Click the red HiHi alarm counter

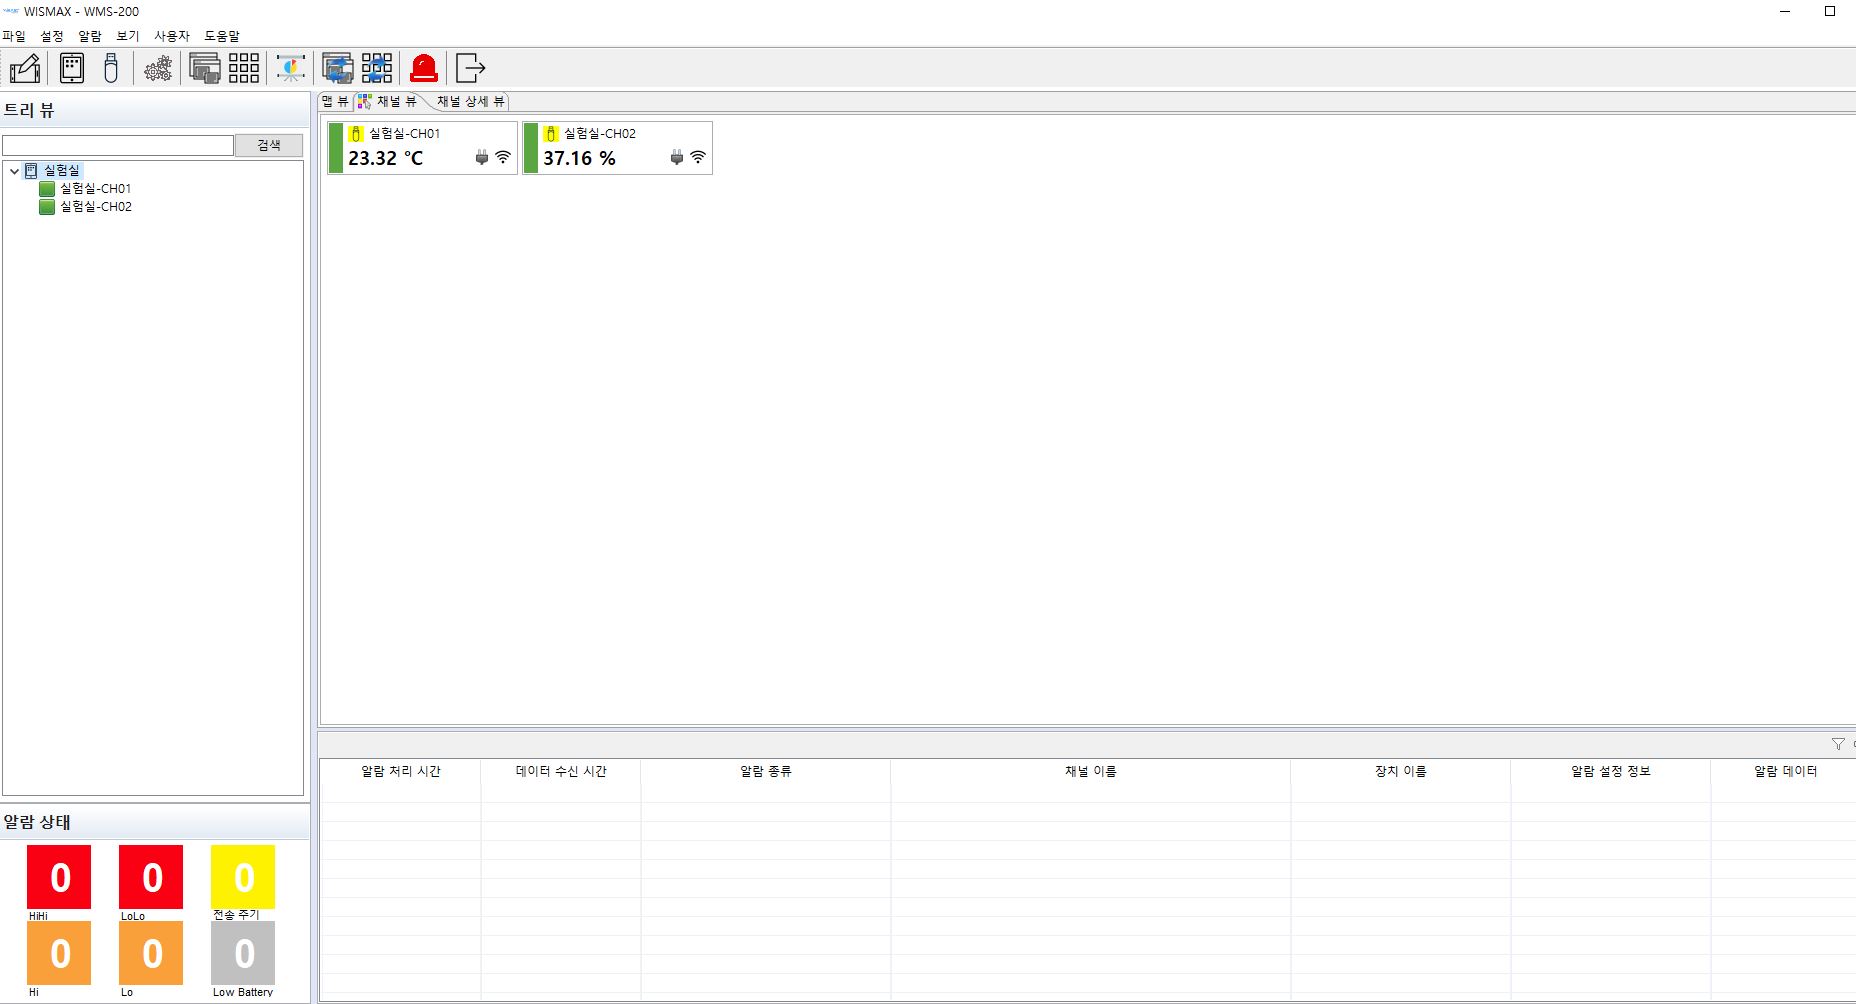click(59, 877)
